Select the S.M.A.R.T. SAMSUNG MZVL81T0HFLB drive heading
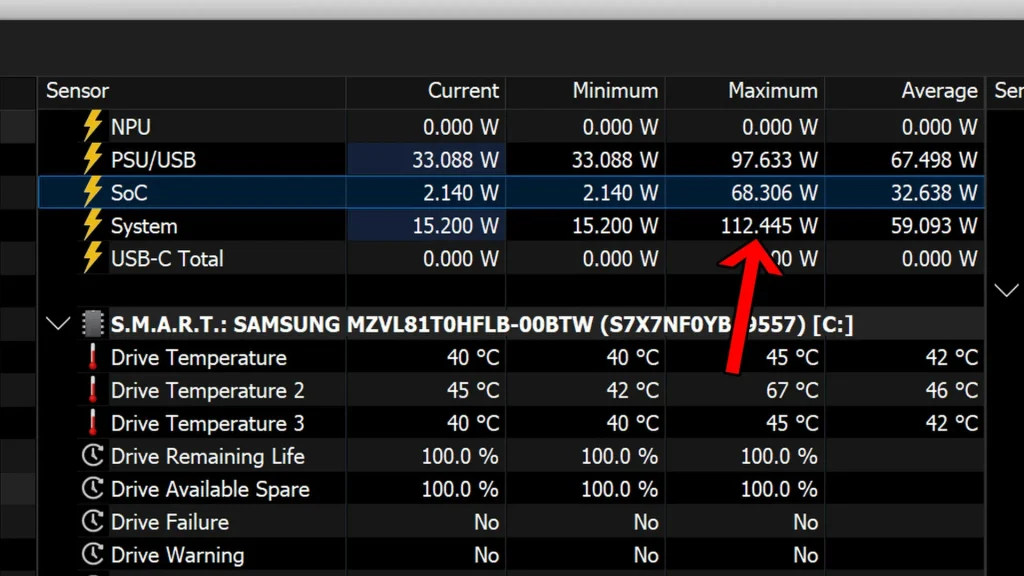Screen dimensions: 1024x576 coord(482,325)
